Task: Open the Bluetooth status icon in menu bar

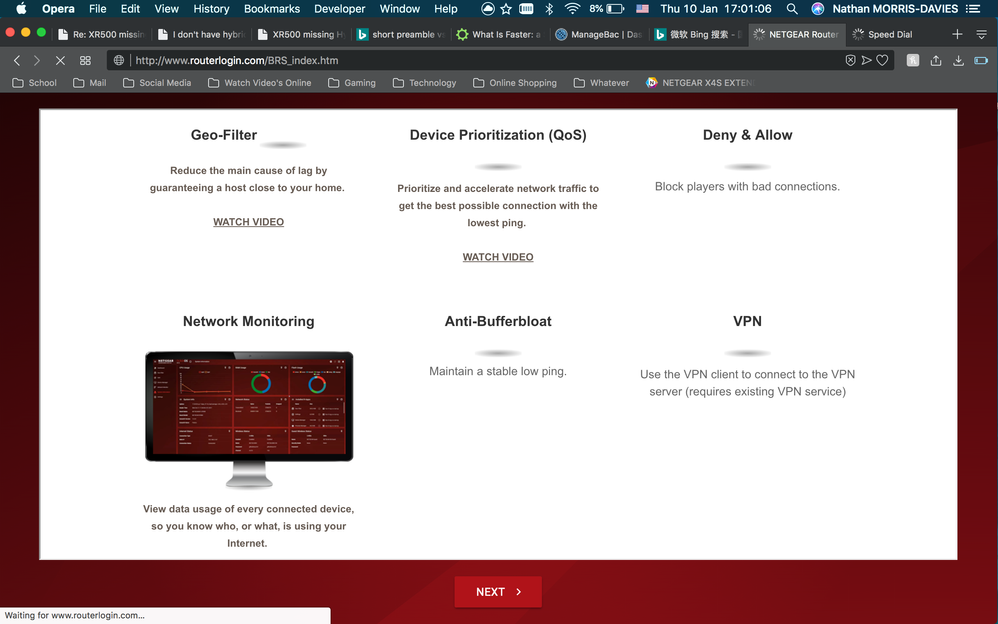Action: click(x=549, y=8)
